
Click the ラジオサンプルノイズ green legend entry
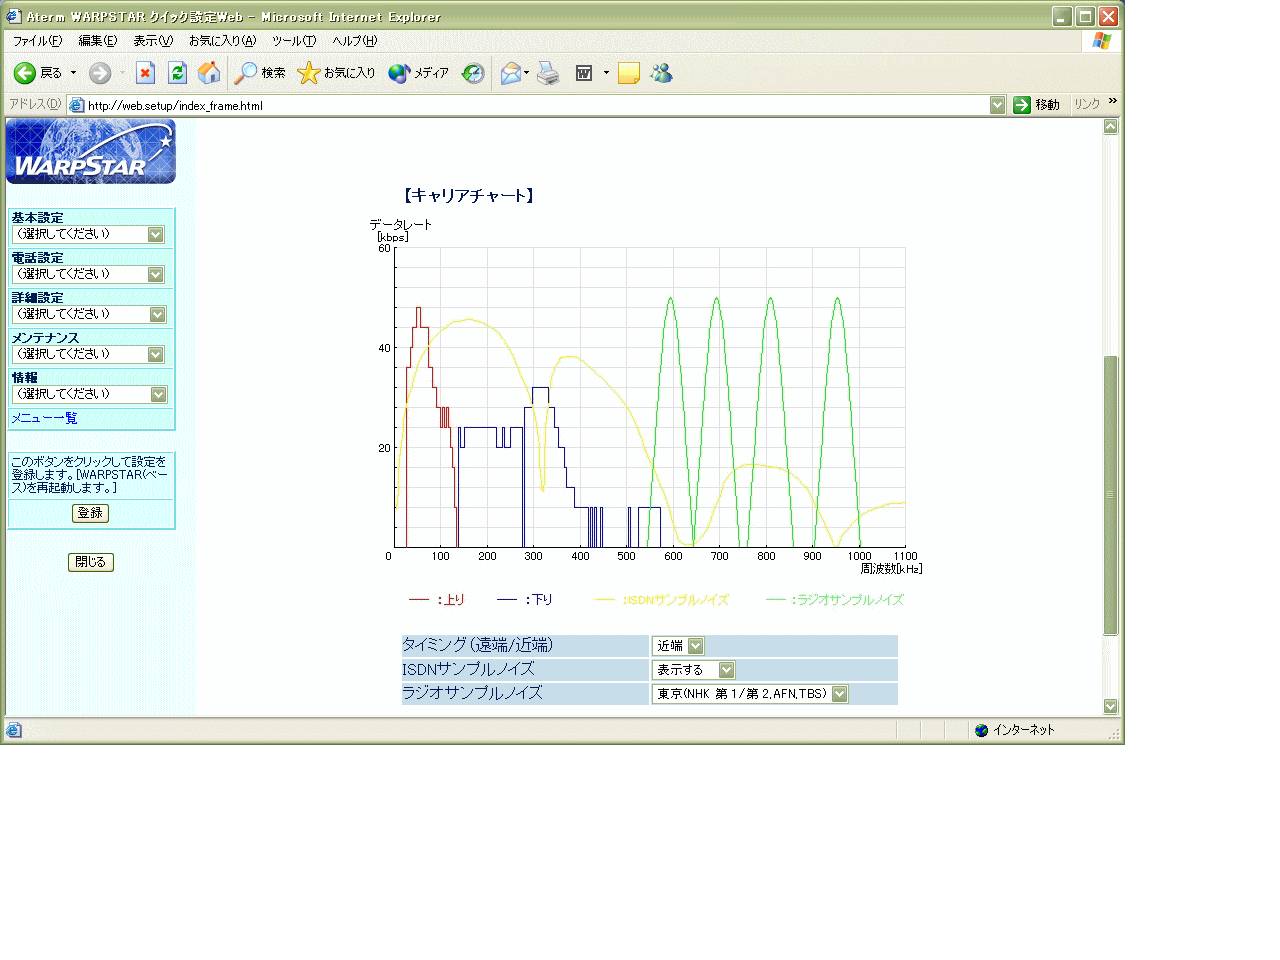[x=835, y=600]
